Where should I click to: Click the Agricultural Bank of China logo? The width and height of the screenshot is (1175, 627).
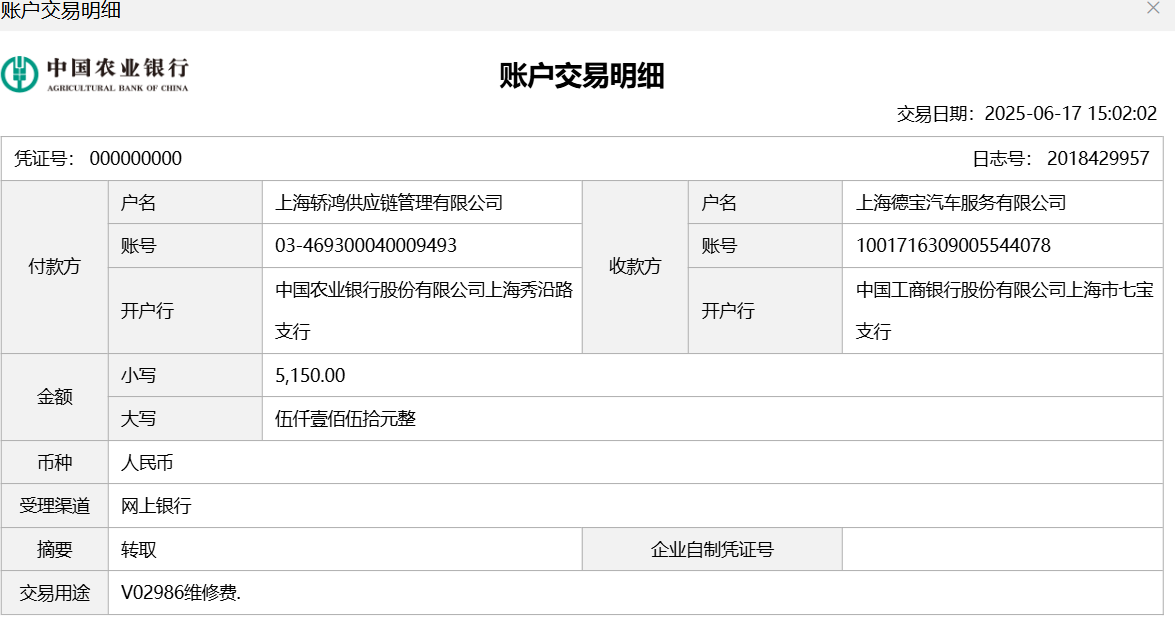click(95, 74)
